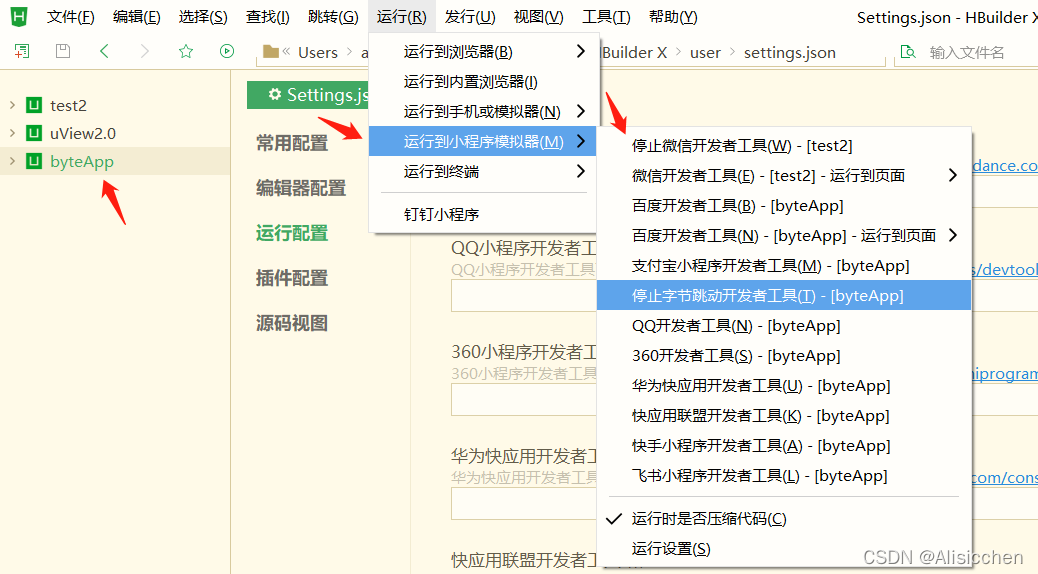Click the folder icon in breadcrumb
This screenshot has width=1038, height=574.
point(270,52)
